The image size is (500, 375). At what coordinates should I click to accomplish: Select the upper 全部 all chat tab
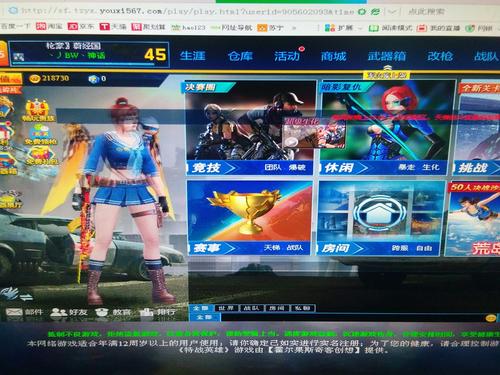[x=201, y=308]
